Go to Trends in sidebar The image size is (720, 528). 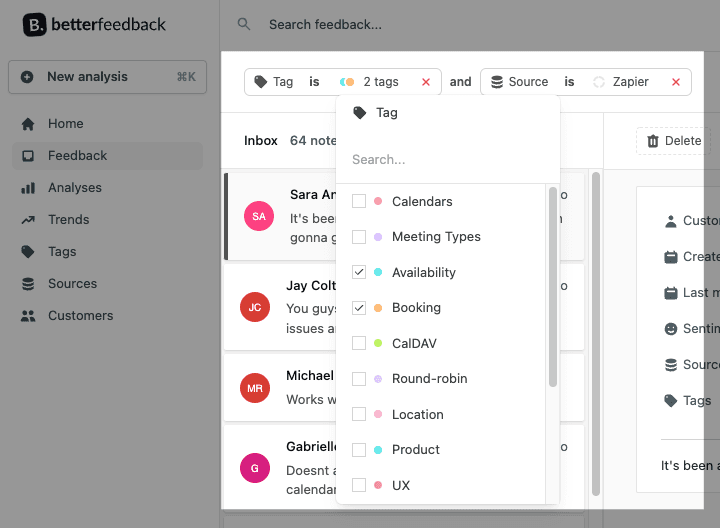coord(68,220)
